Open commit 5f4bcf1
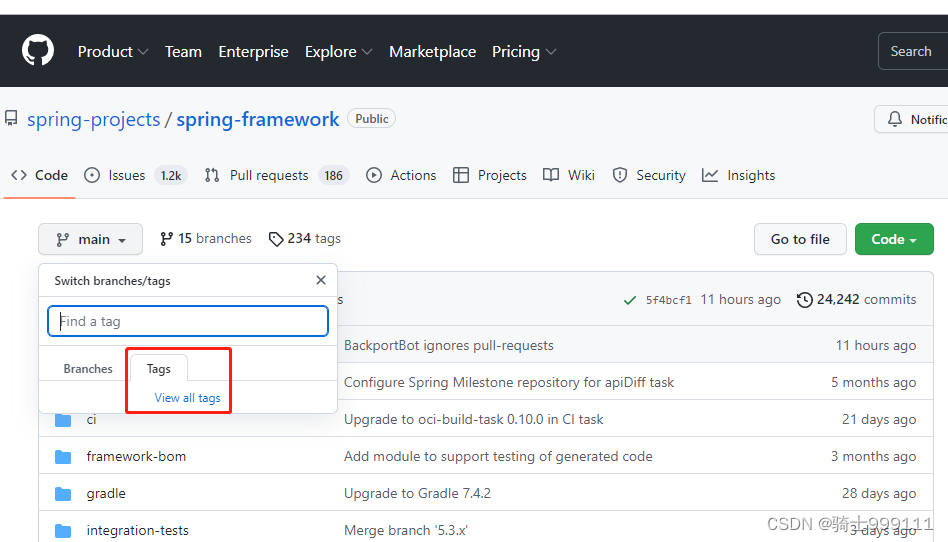The image size is (948, 542). pyautogui.click(x=668, y=300)
